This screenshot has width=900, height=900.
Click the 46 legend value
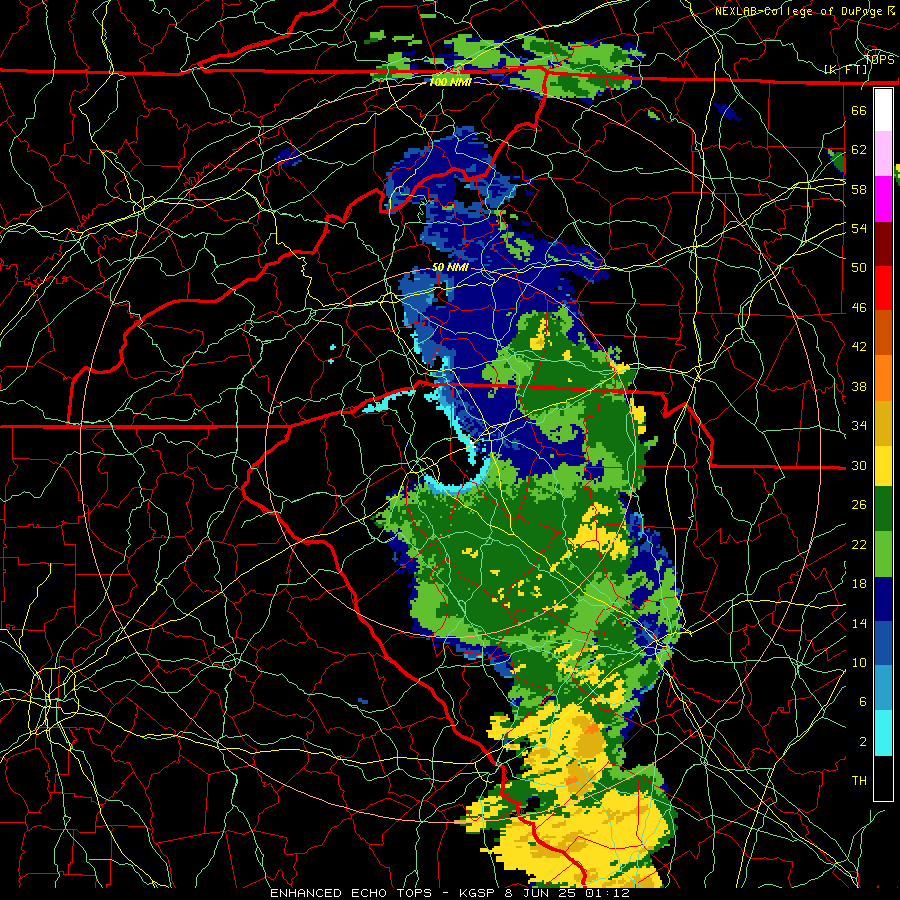tap(859, 308)
